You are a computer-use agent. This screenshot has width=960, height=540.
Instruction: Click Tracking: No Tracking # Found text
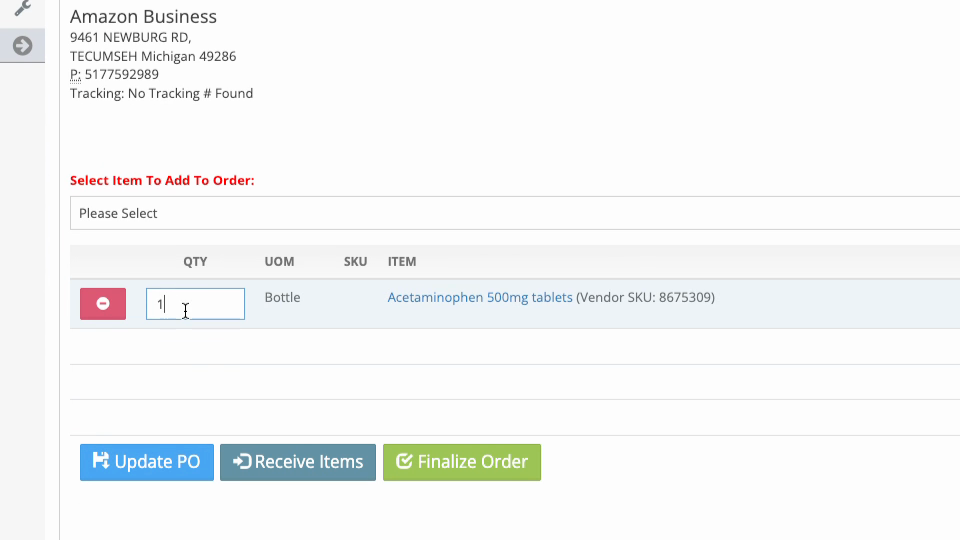pos(162,94)
